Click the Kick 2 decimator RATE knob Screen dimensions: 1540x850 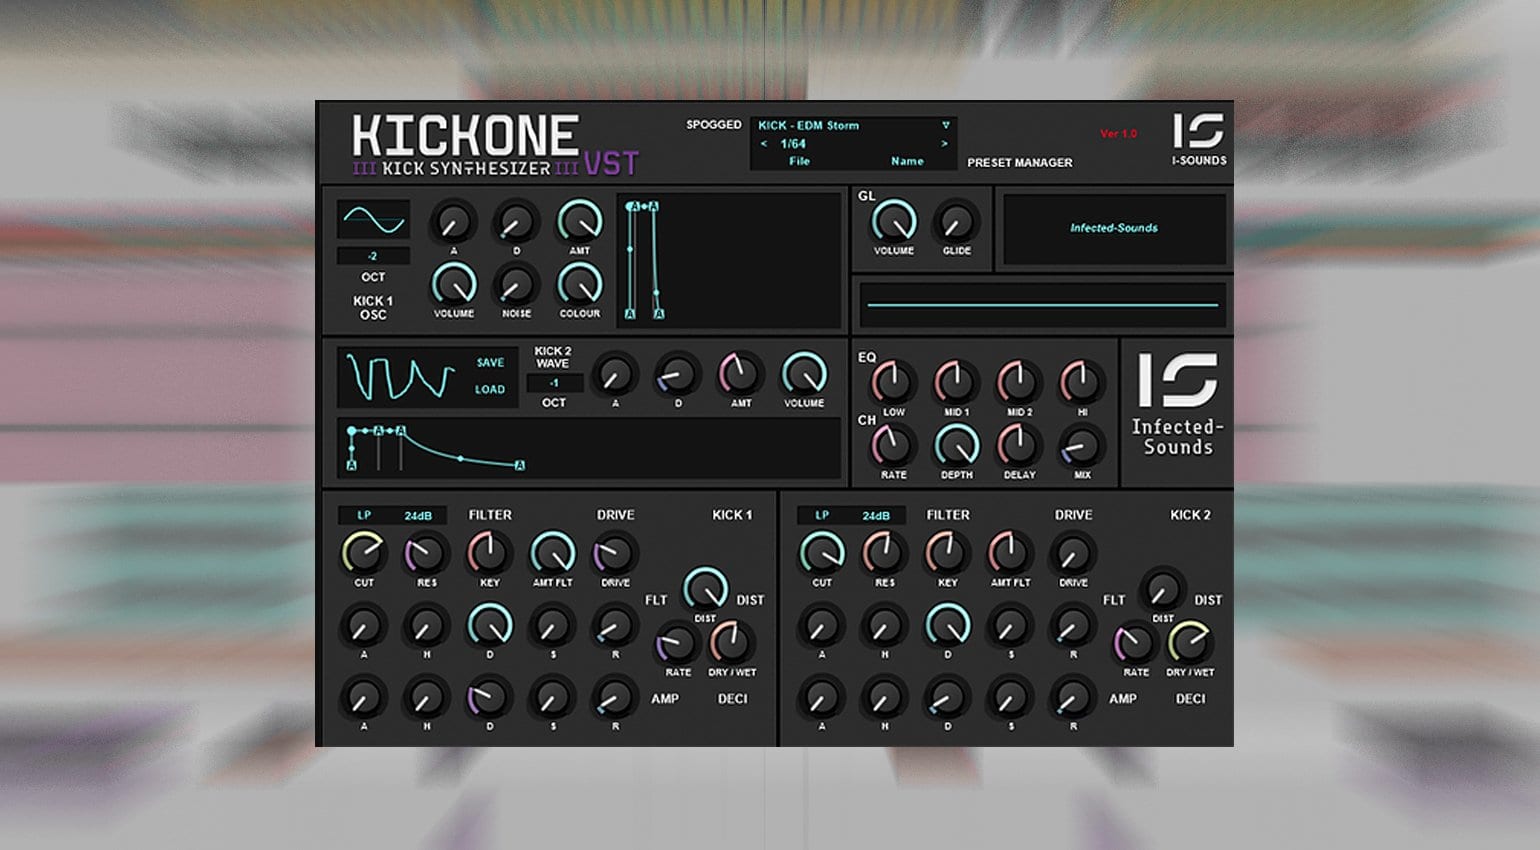(x=1136, y=644)
